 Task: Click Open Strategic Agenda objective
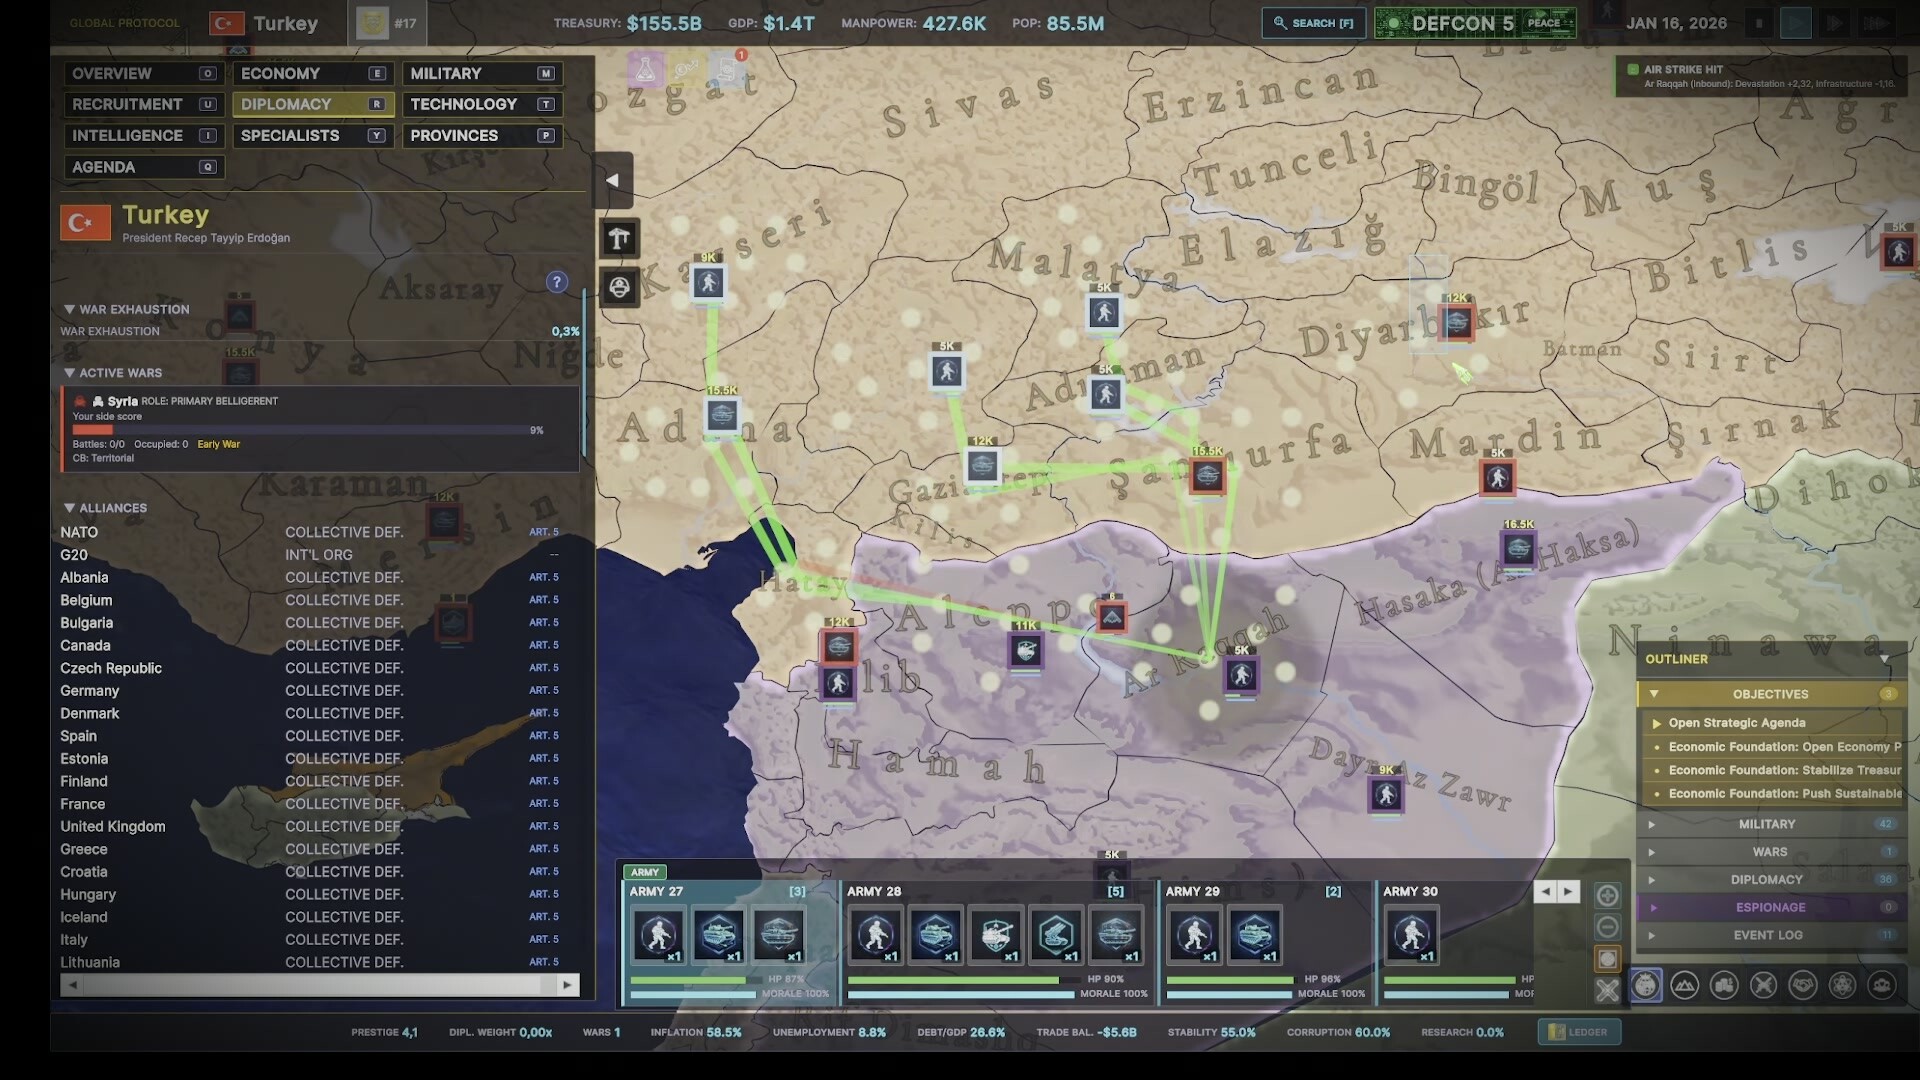point(1771,723)
